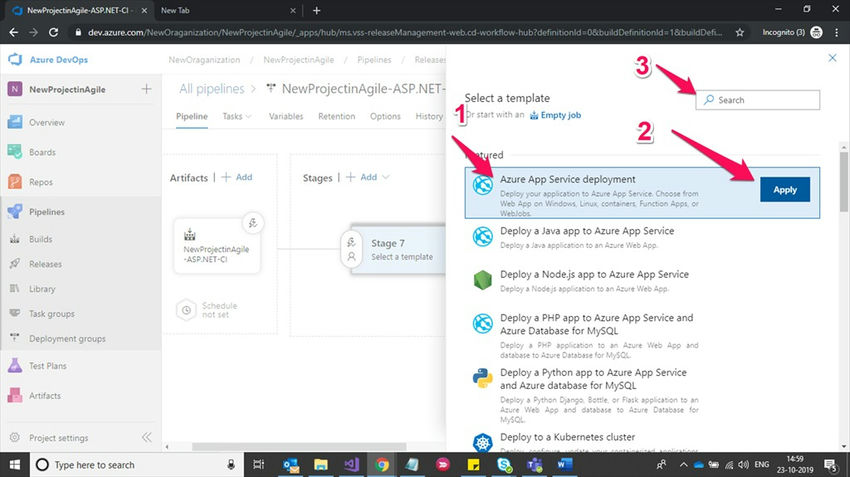Open Deployment groups in sidebar
Image resolution: width=850 pixels, height=477 pixels.
tap(67, 339)
